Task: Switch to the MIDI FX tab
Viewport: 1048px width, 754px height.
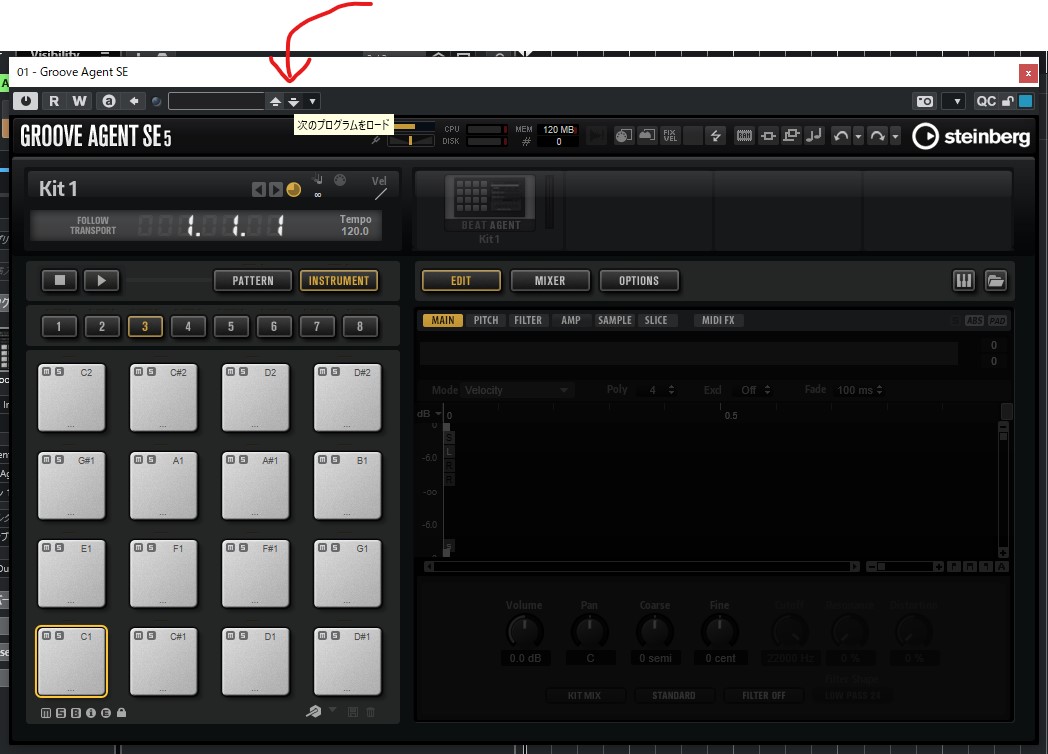Action: 718,320
